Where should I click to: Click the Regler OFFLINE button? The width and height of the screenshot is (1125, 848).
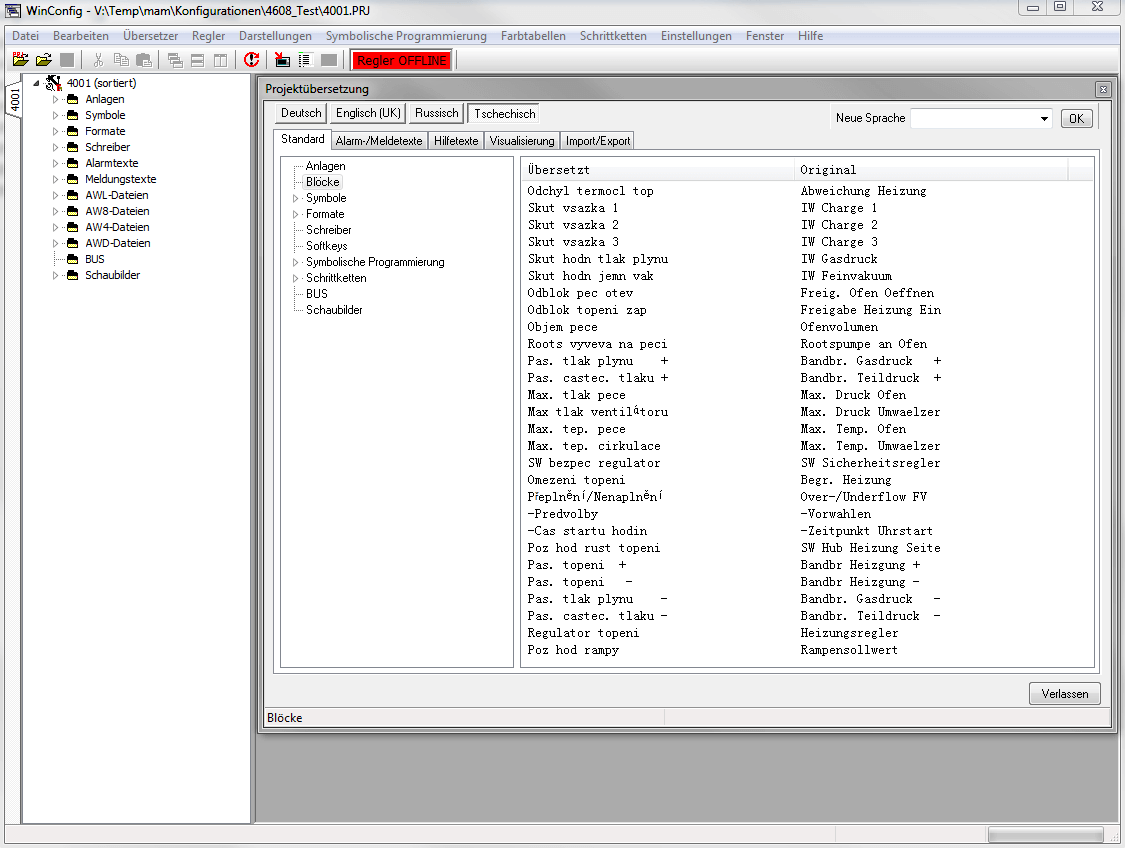tap(402, 60)
